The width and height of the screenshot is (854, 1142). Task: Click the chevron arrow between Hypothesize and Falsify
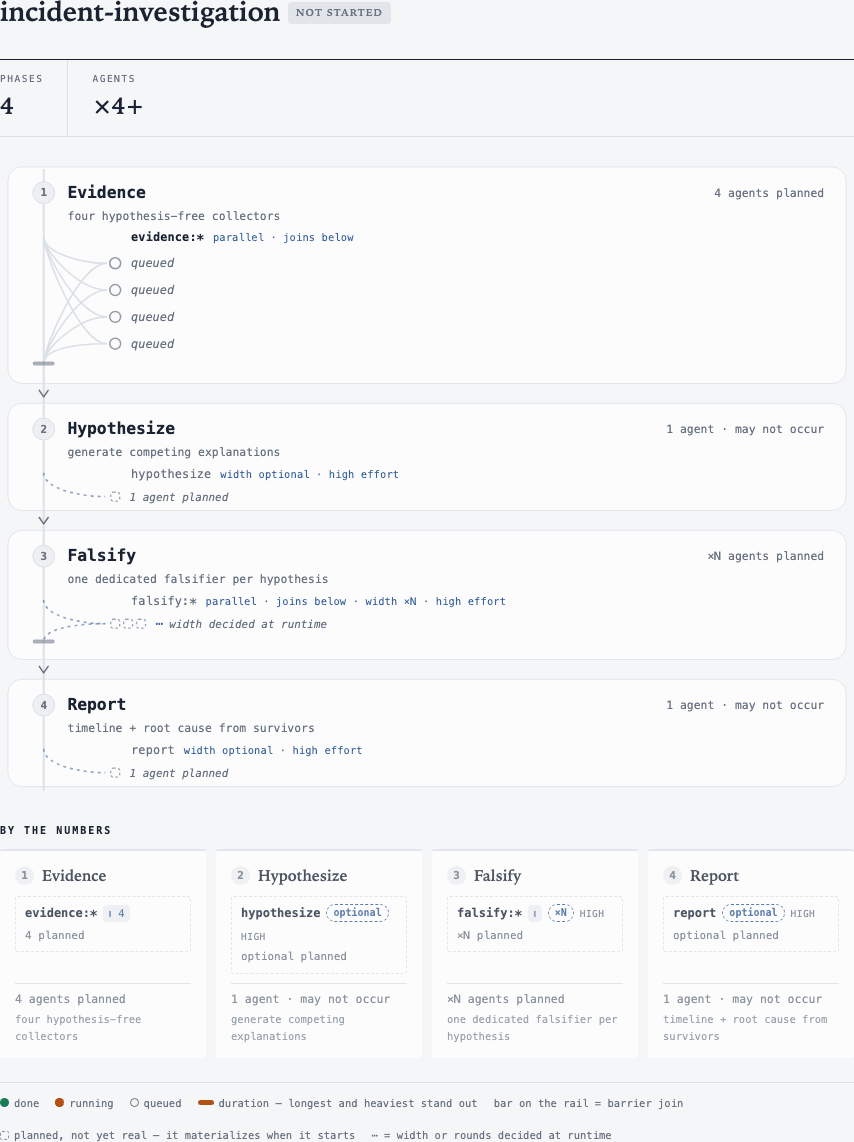pyautogui.click(x=44, y=521)
